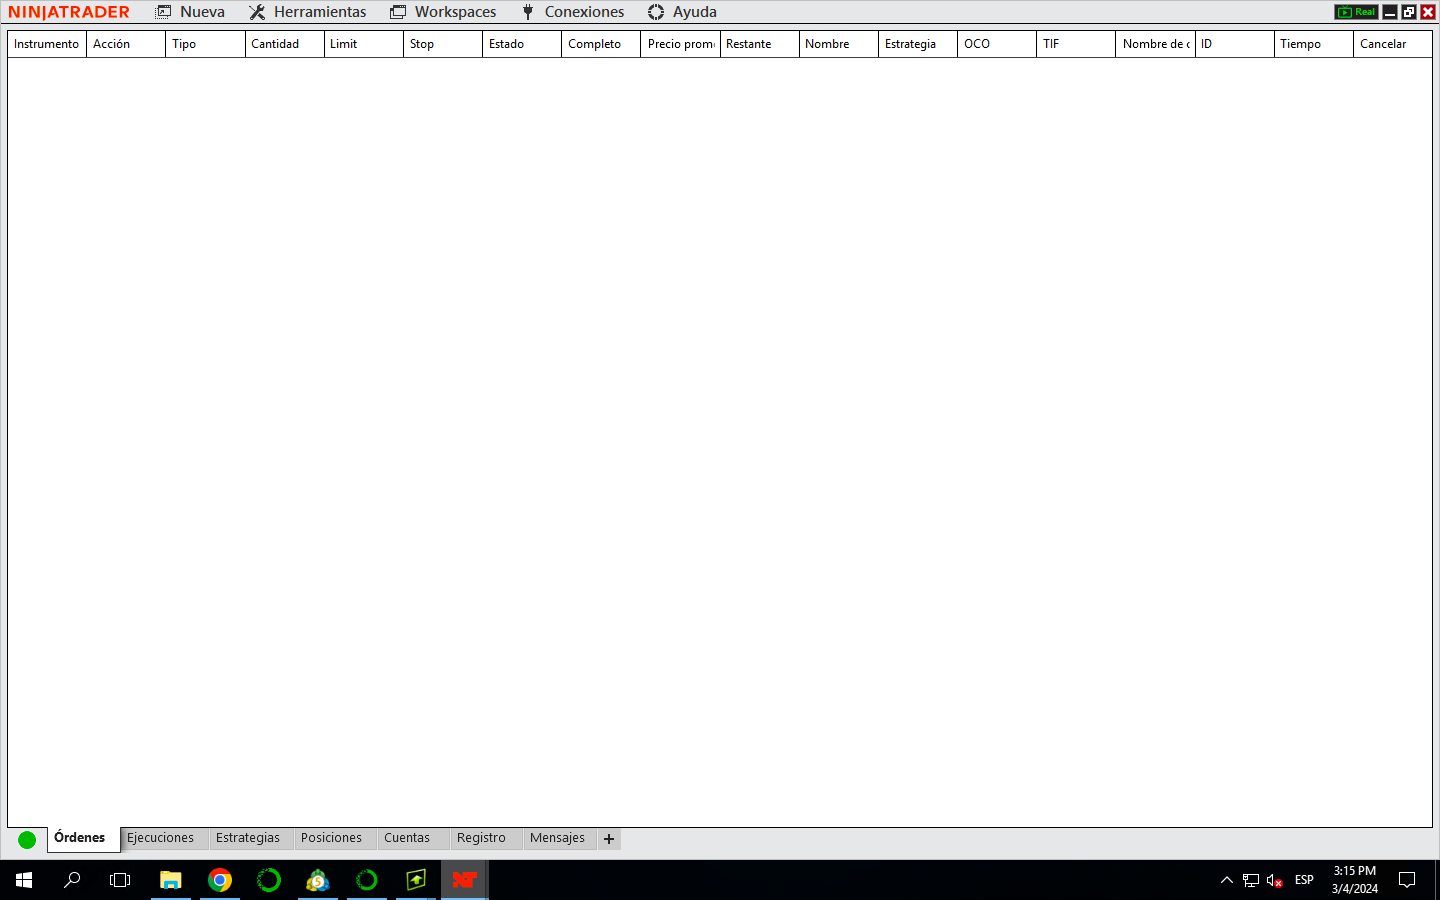Click the muted volume tray icon
The image size is (1440, 900).
coord(1275,880)
